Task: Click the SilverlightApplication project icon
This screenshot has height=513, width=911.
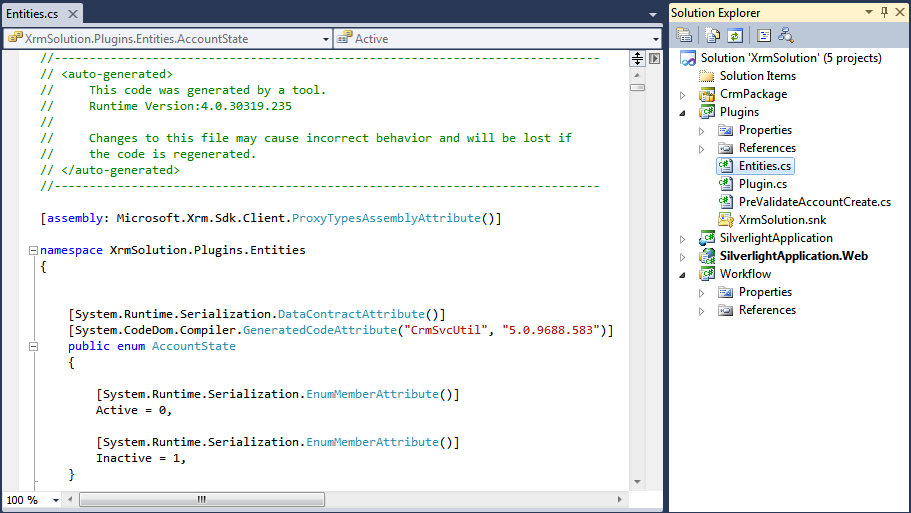Action: tap(706, 238)
